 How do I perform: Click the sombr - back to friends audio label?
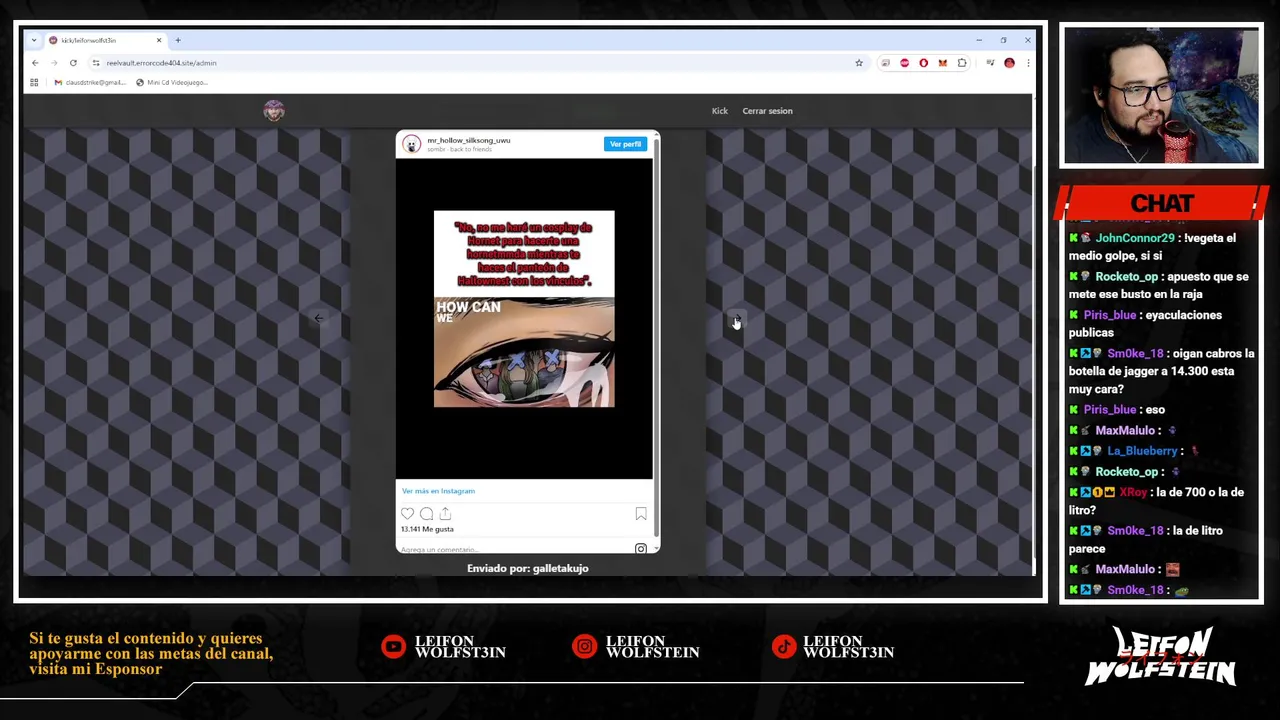click(460, 149)
